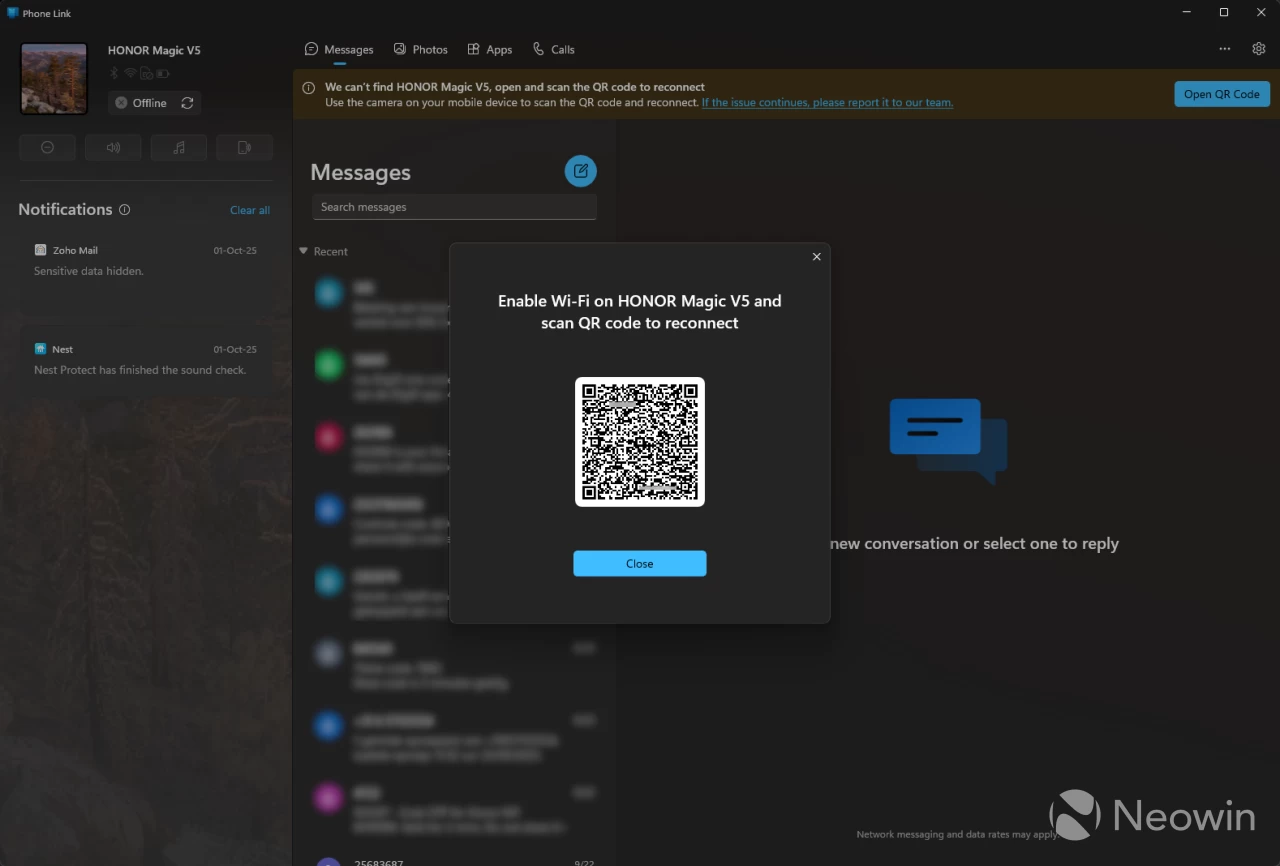This screenshot has height=866, width=1280.
Task: Open Phone Link settings gear
Action: 1259,49
